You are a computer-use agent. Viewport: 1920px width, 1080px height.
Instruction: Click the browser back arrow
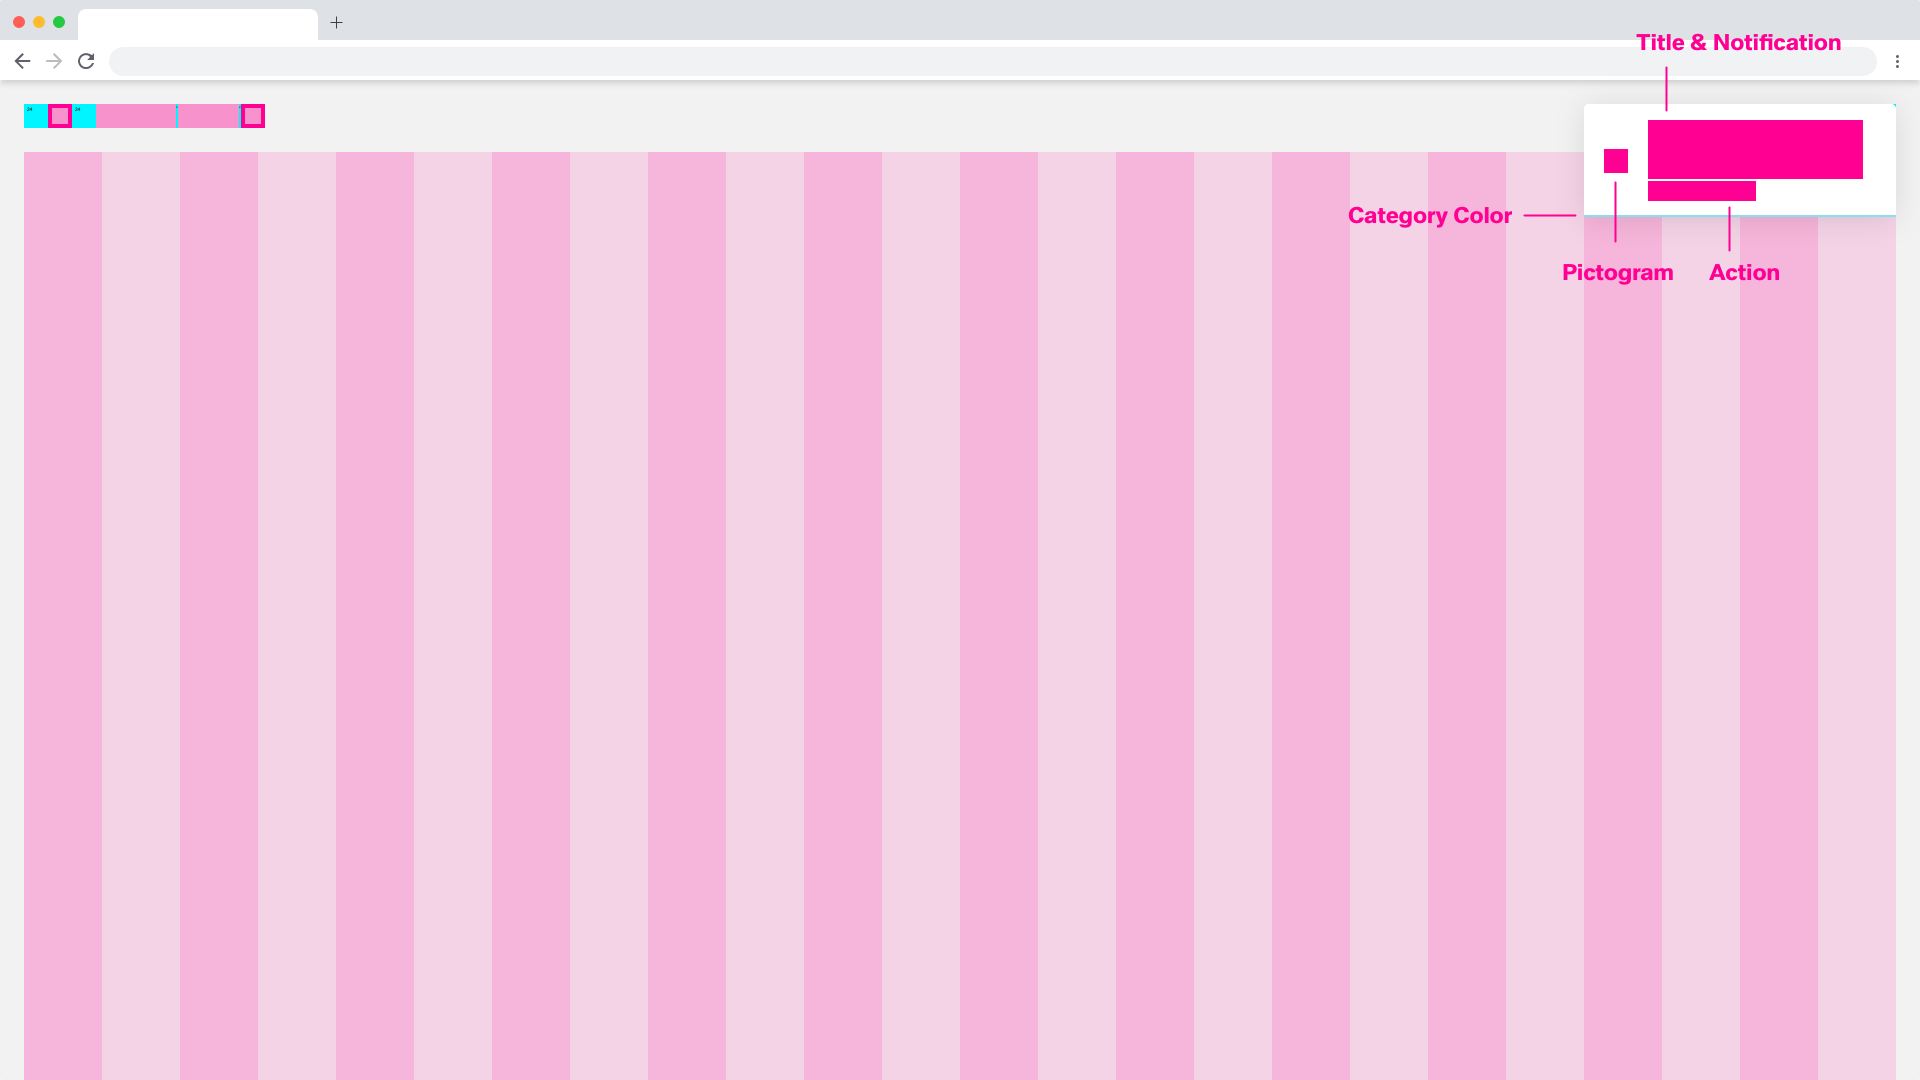coord(22,61)
